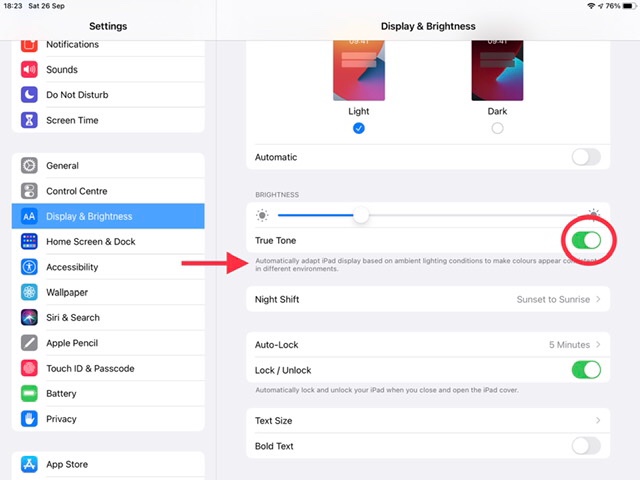
Task: Open the Text Size chevron
Action: (x=598, y=421)
